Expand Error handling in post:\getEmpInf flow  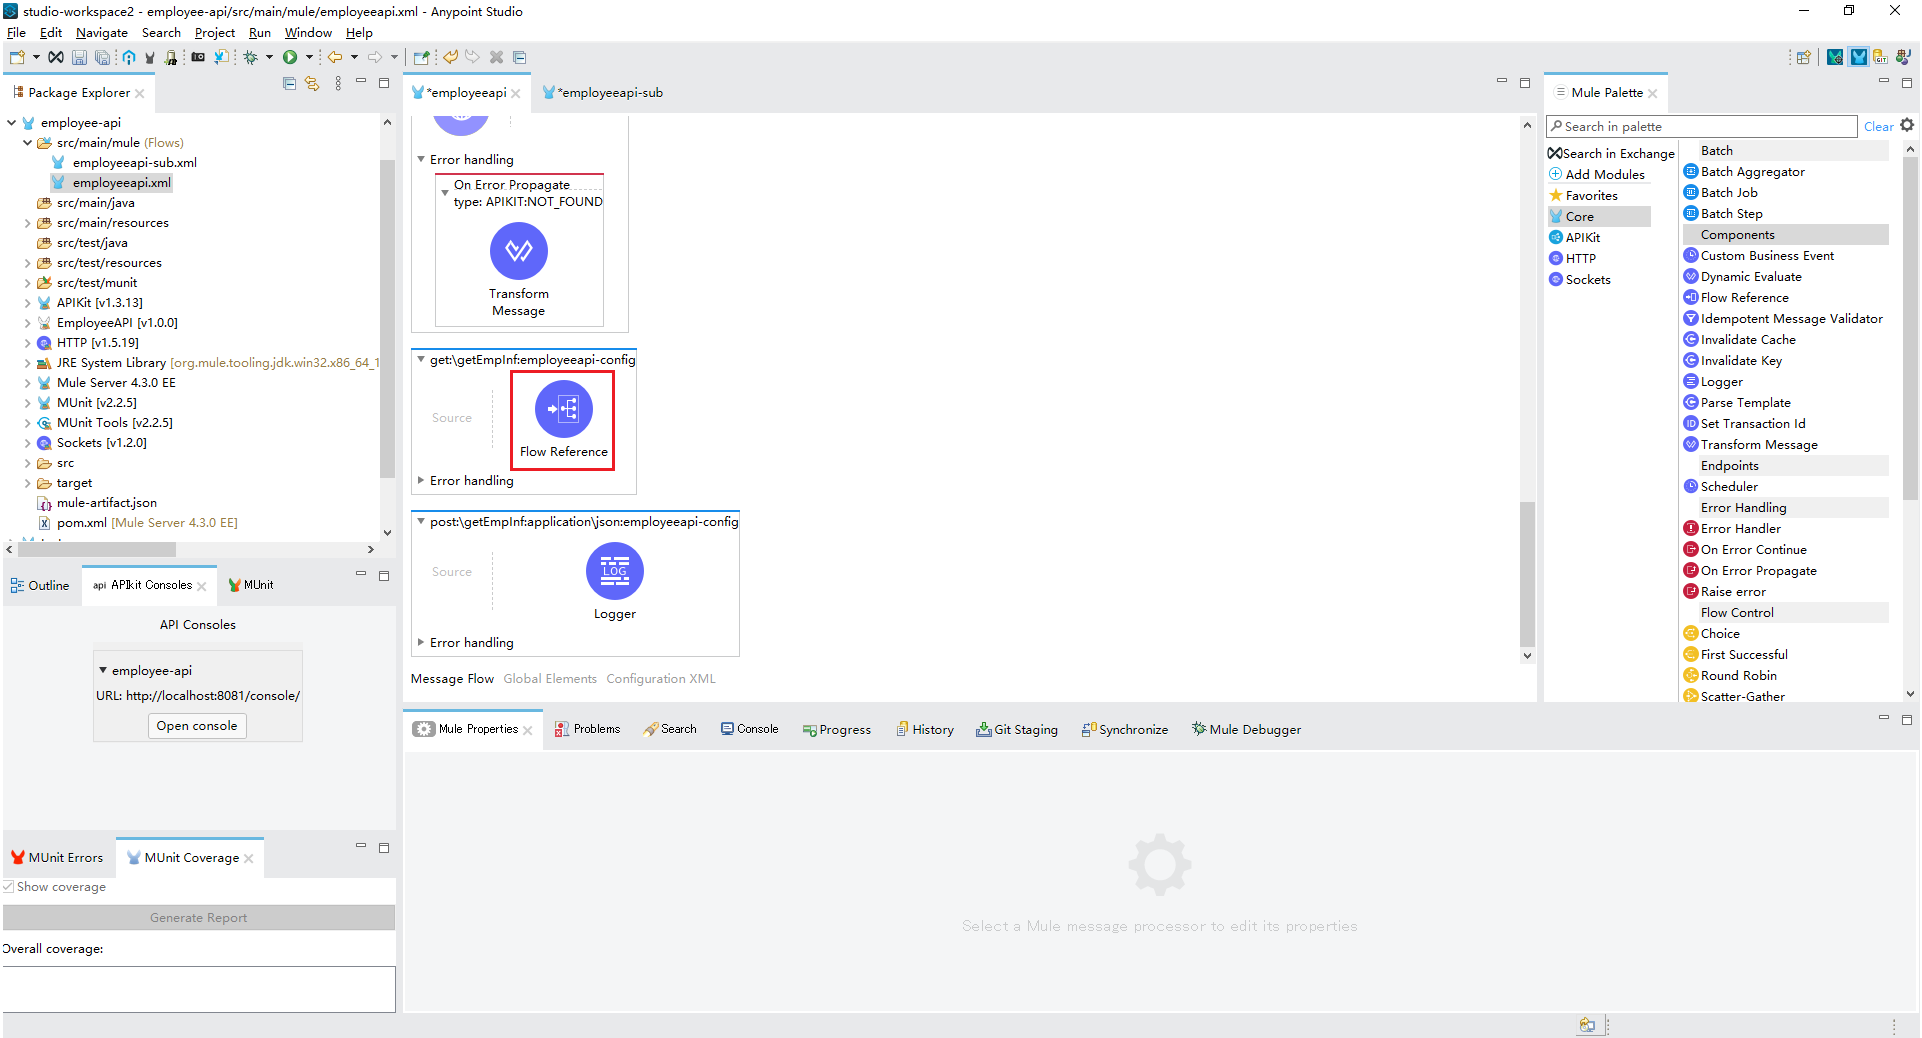421,643
